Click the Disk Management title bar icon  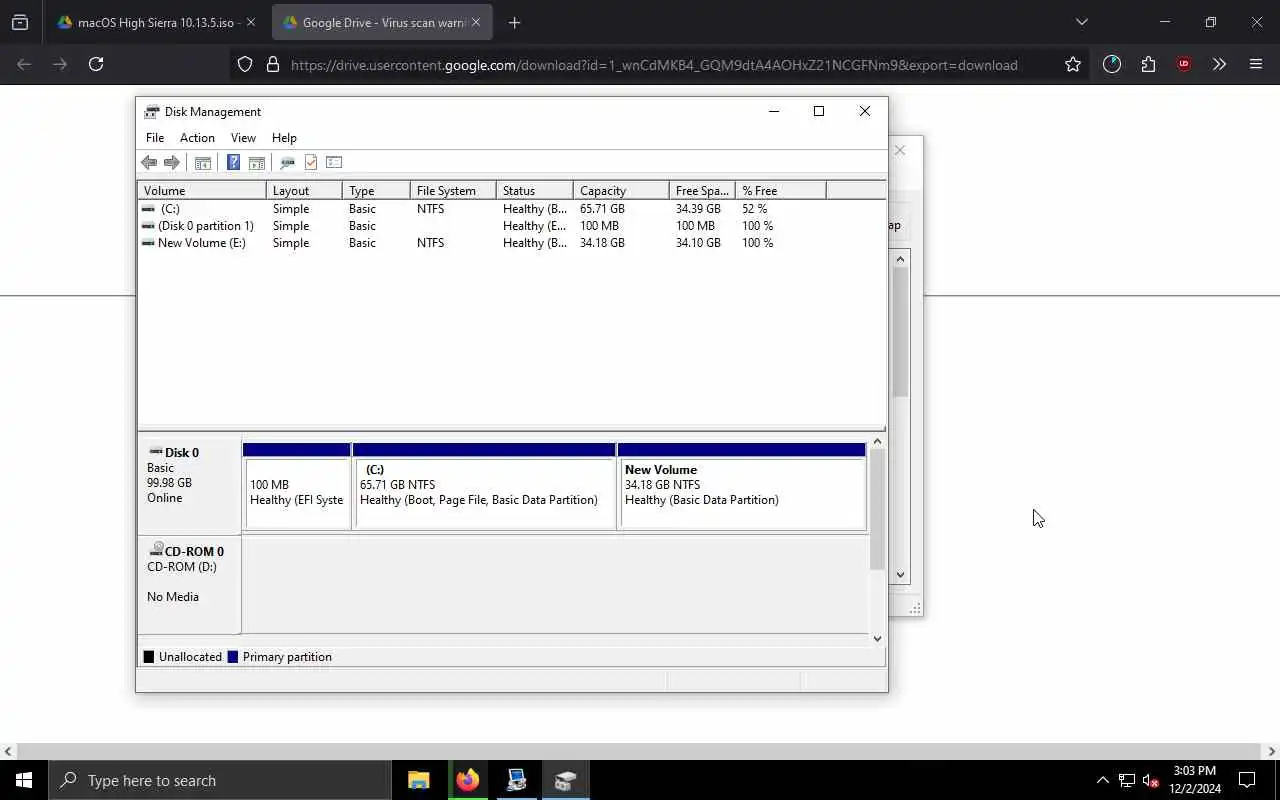(152, 111)
